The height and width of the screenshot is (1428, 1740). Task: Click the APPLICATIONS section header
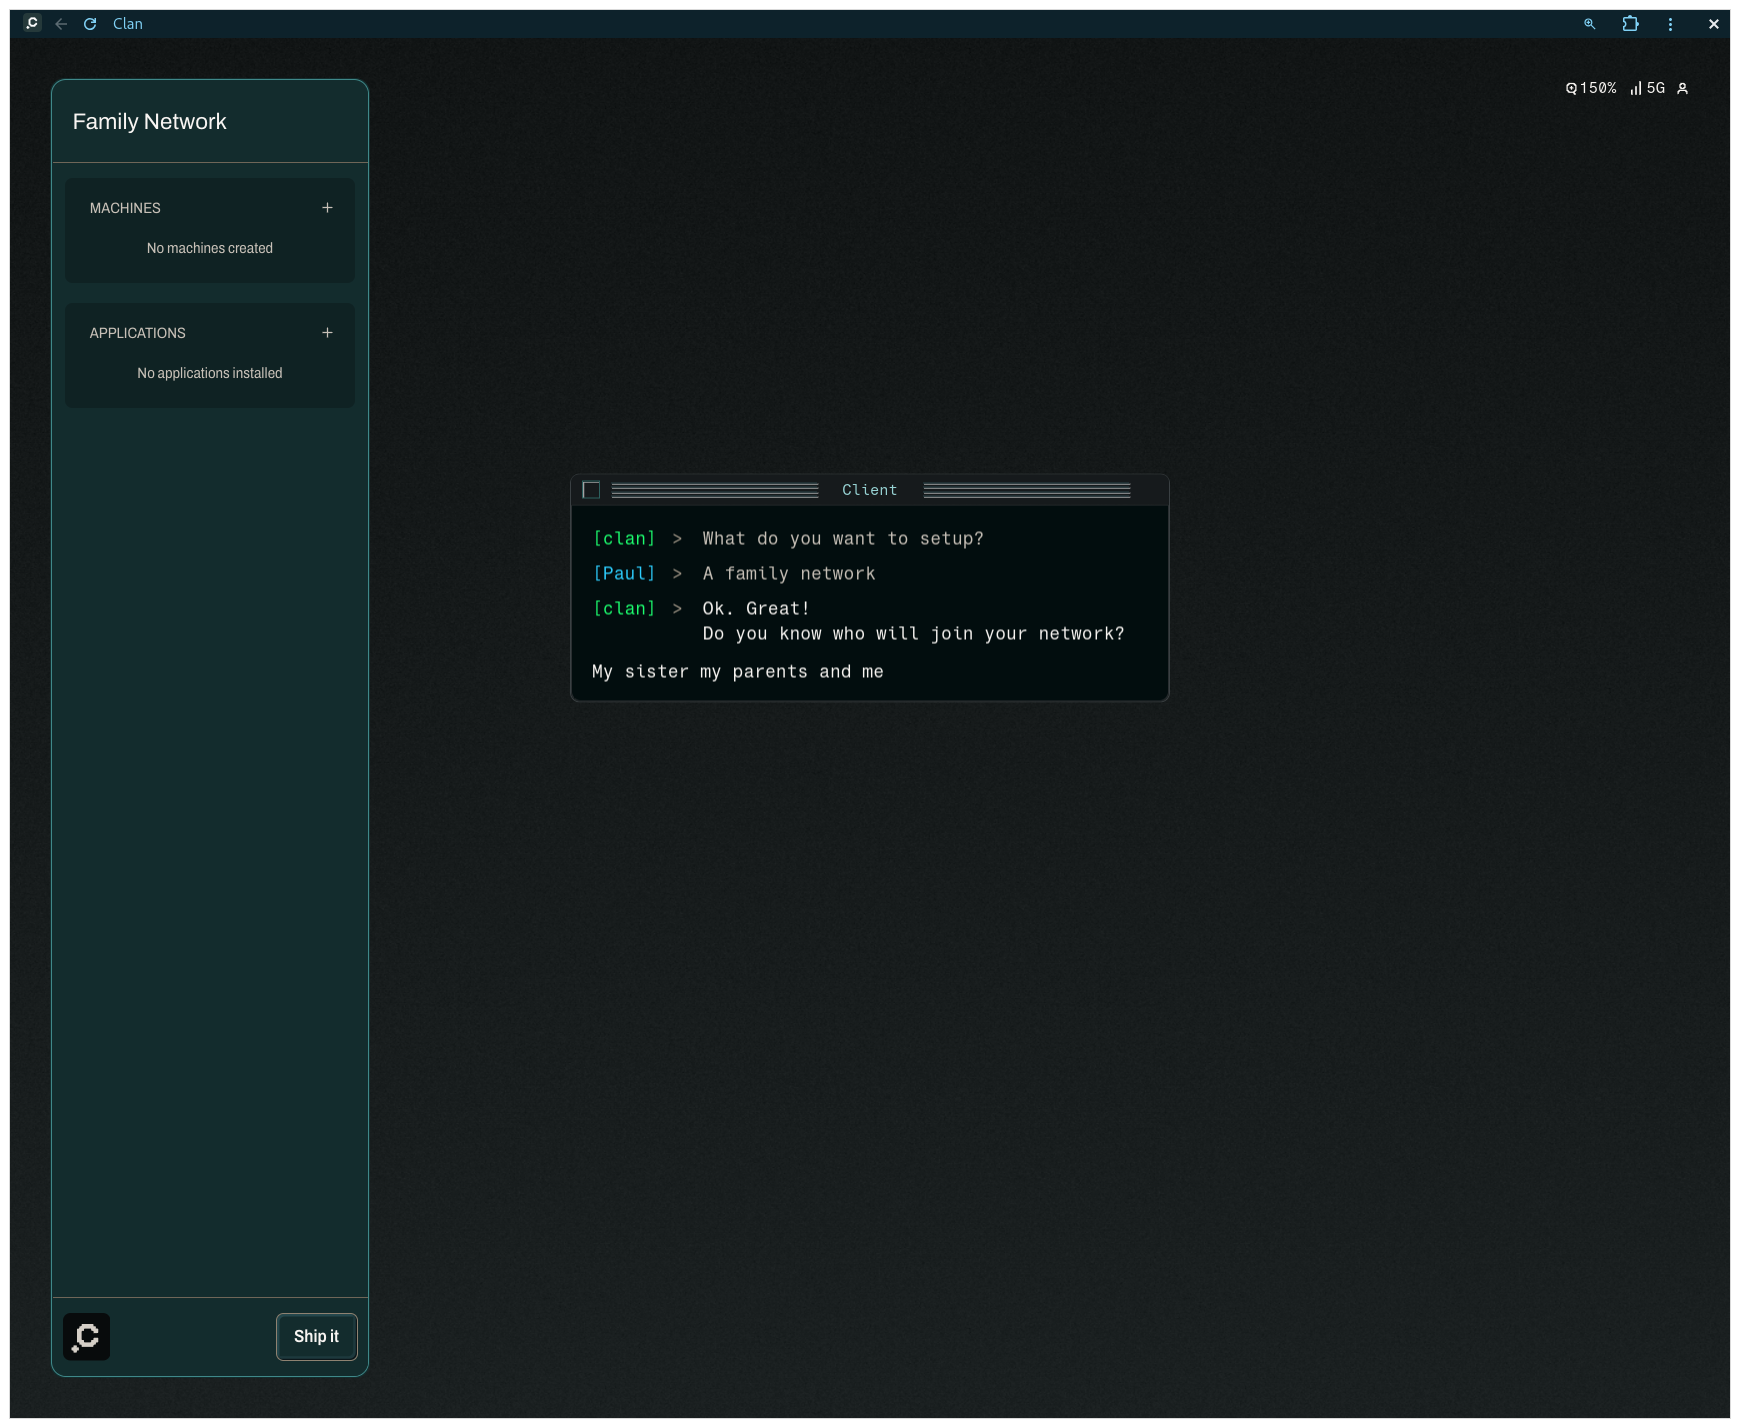click(x=138, y=333)
